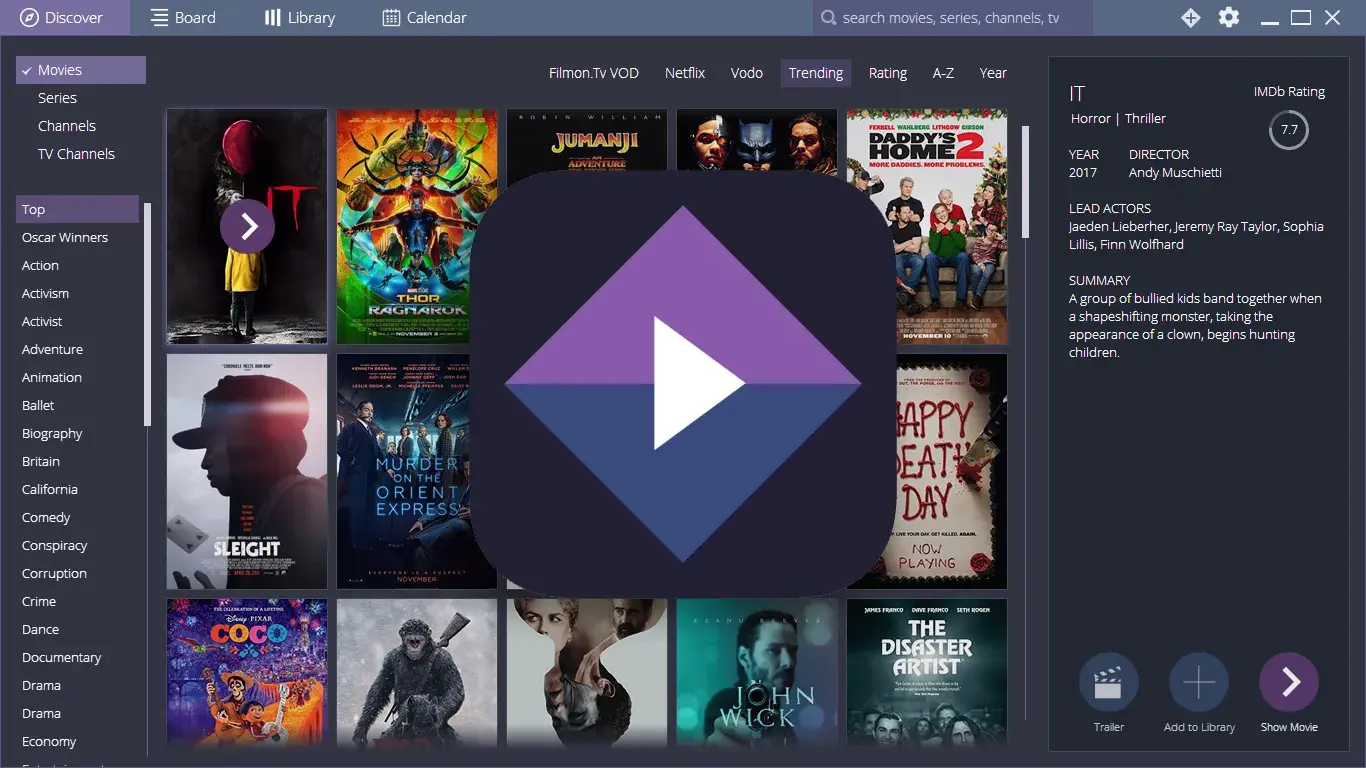Sort movies by Rating
This screenshot has width=1366, height=768.
pos(887,72)
